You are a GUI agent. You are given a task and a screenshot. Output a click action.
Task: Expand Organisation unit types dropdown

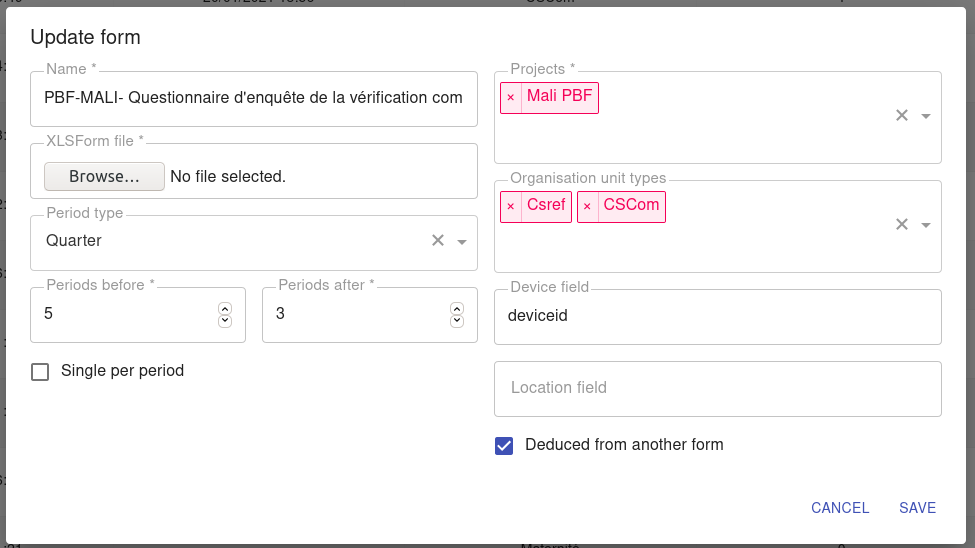(x=926, y=225)
